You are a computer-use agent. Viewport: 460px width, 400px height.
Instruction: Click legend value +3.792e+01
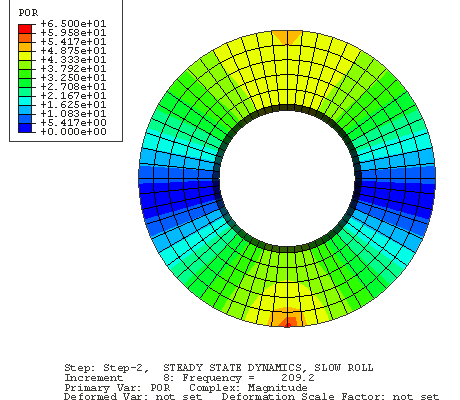73,69
